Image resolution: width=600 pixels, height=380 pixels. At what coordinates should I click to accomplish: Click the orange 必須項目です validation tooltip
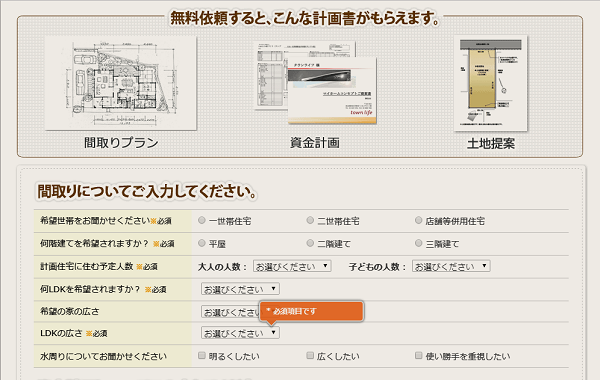point(311,311)
